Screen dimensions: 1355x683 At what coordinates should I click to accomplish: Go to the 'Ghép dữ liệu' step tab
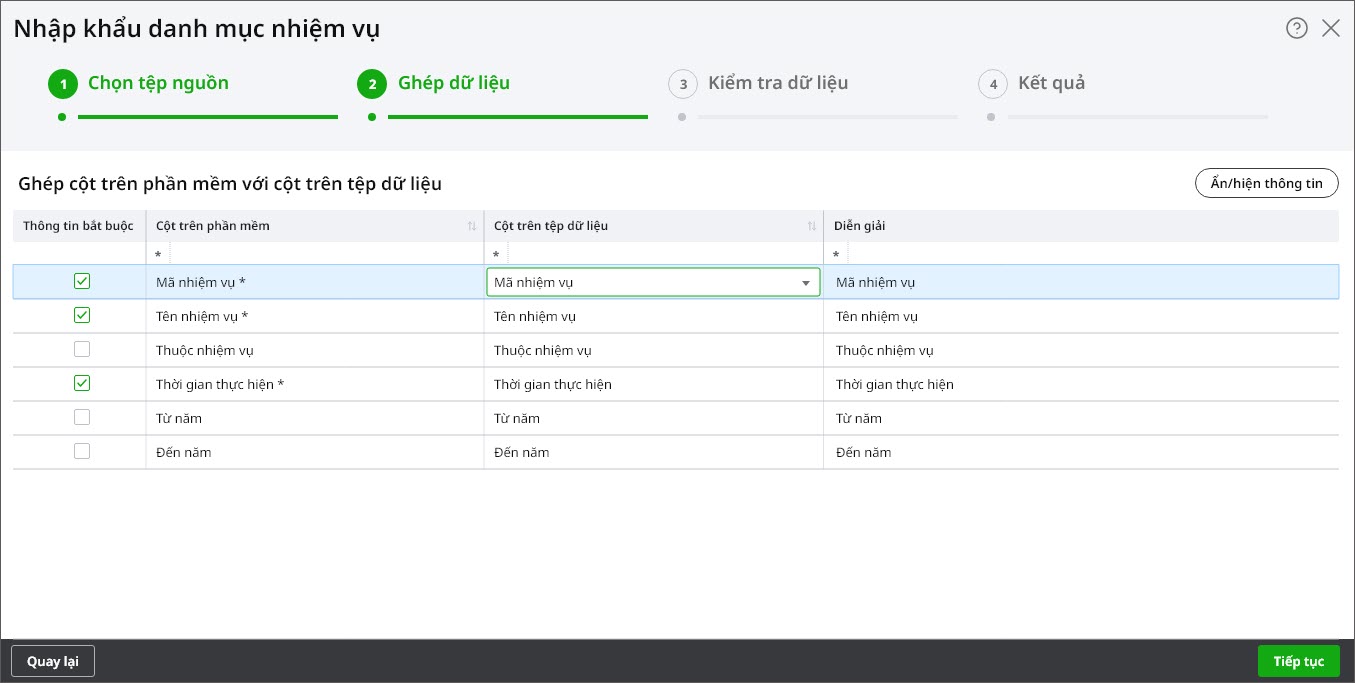click(x=453, y=83)
